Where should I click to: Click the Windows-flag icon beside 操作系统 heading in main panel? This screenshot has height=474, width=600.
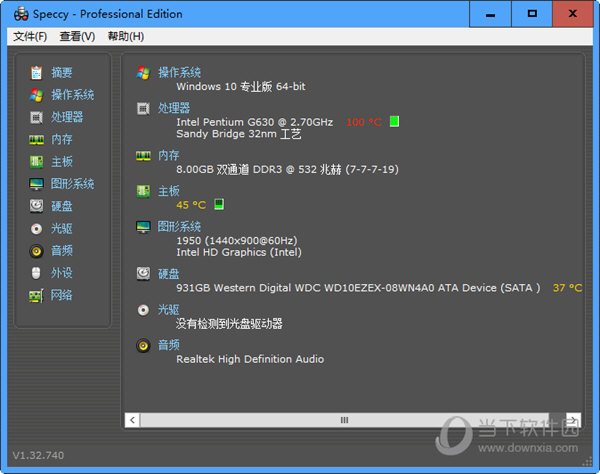(x=143, y=73)
